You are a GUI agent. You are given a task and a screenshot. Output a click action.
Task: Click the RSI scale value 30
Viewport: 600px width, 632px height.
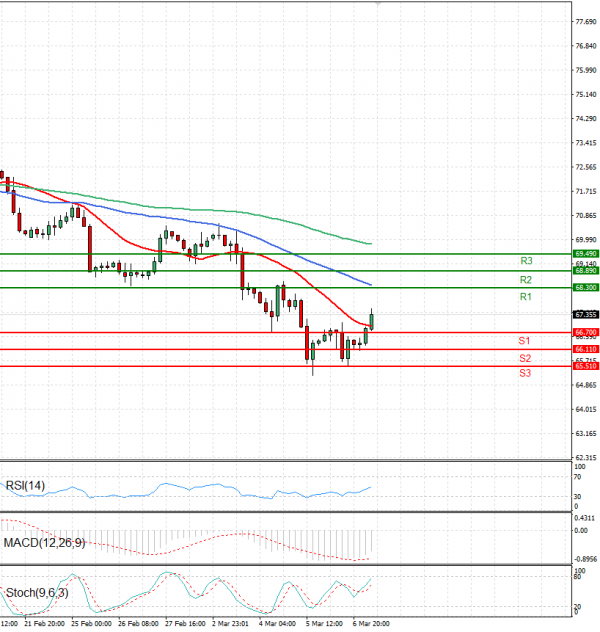tap(577, 497)
